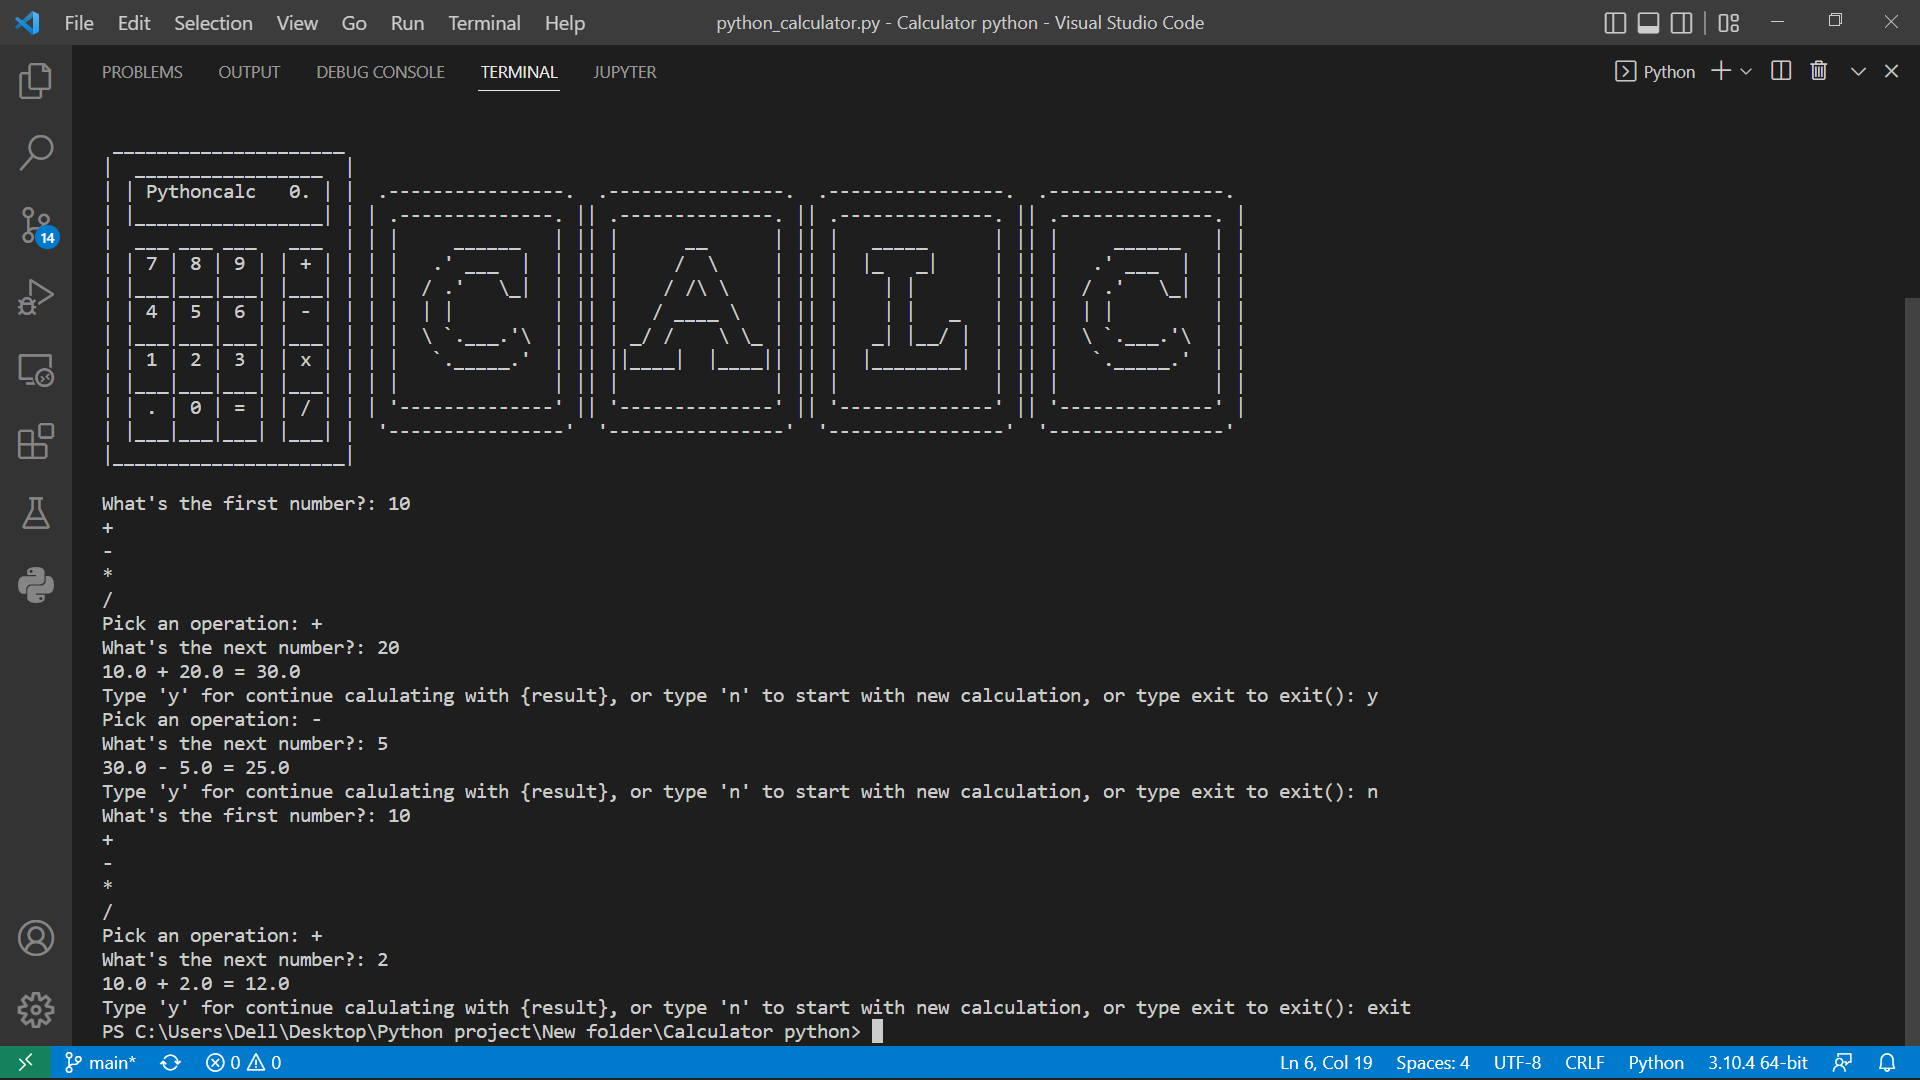1920x1080 pixels.
Task: Kill the active terminal with trash icon
Action: (x=1818, y=71)
